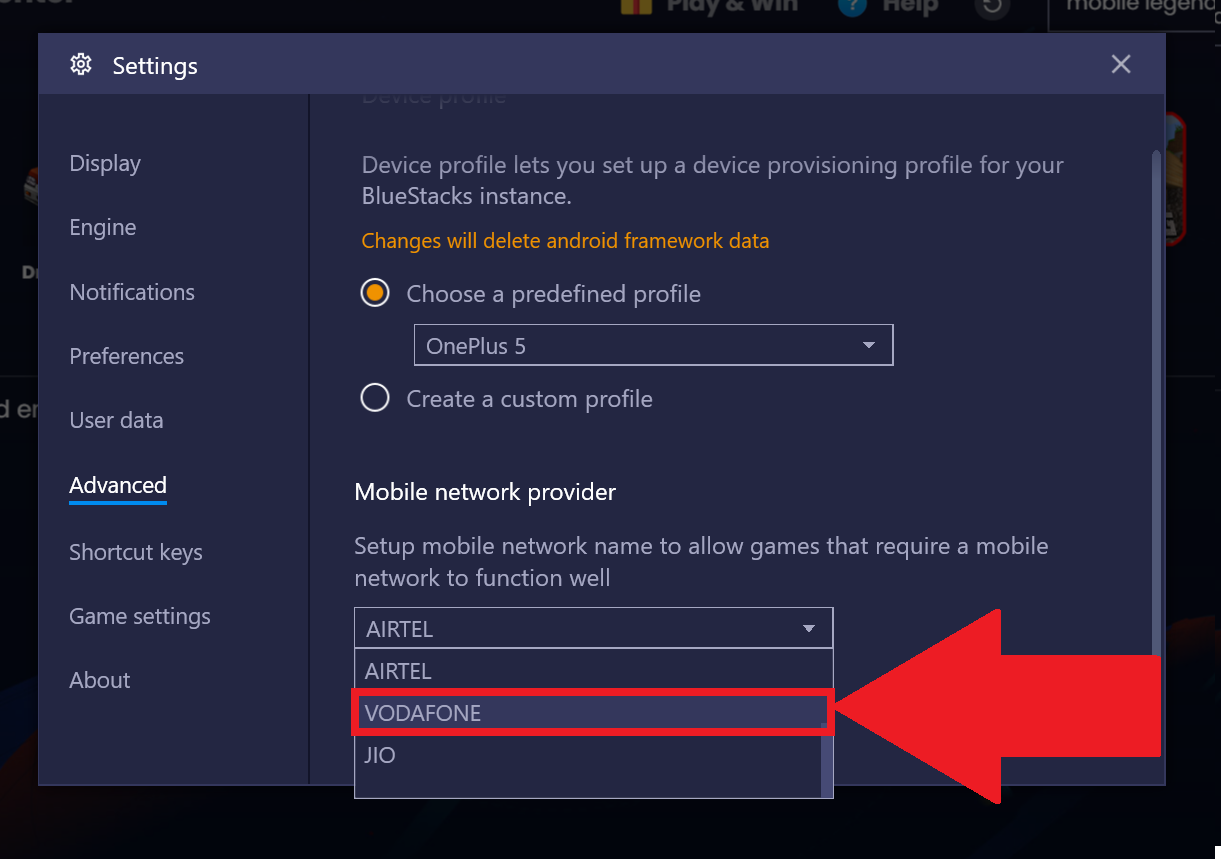The image size is (1221, 859).
Task: Go to the Notifications settings section
Action: 132,292
